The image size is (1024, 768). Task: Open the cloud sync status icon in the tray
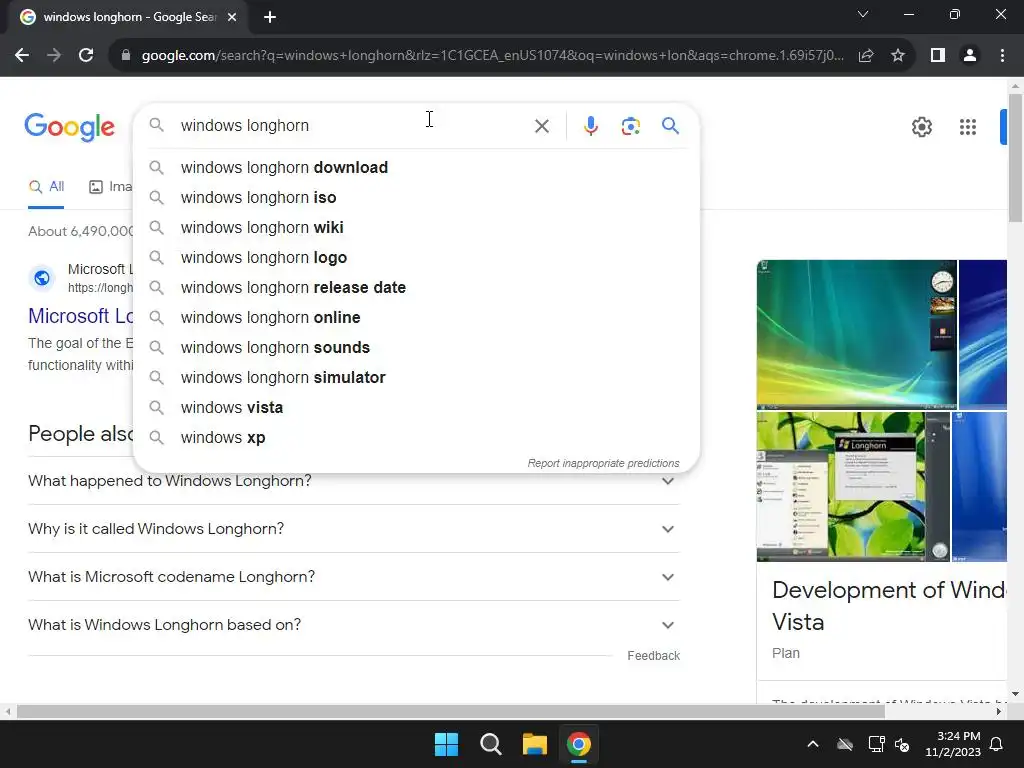[845, 744]
